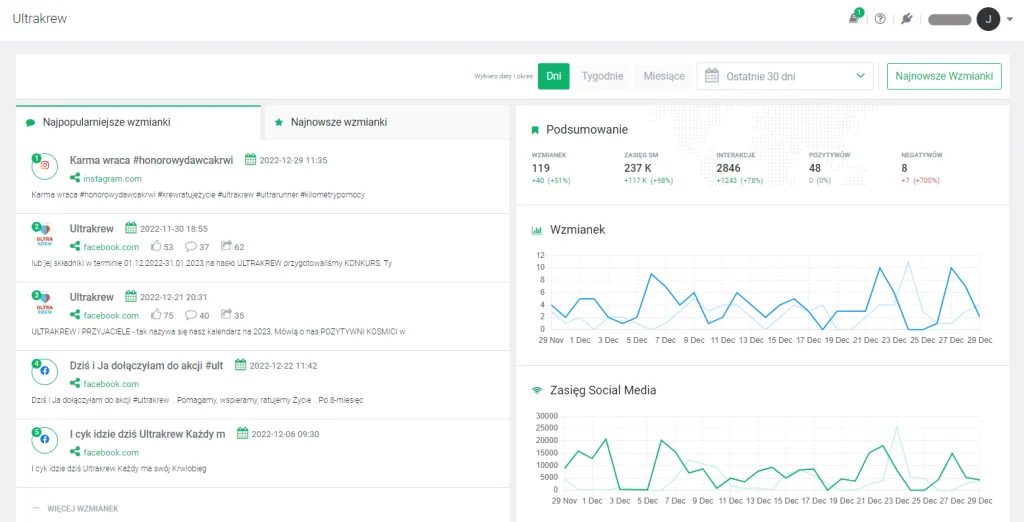Click calendar icon beside 2022-12-22 11:42

(240, 365)
